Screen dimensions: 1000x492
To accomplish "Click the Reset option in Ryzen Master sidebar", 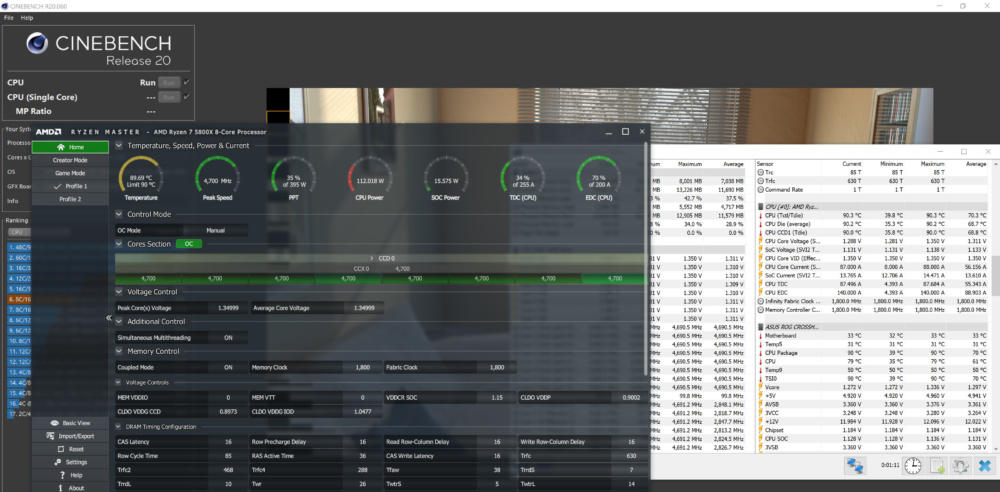I will pyautogui.click(x=70, y=449).
